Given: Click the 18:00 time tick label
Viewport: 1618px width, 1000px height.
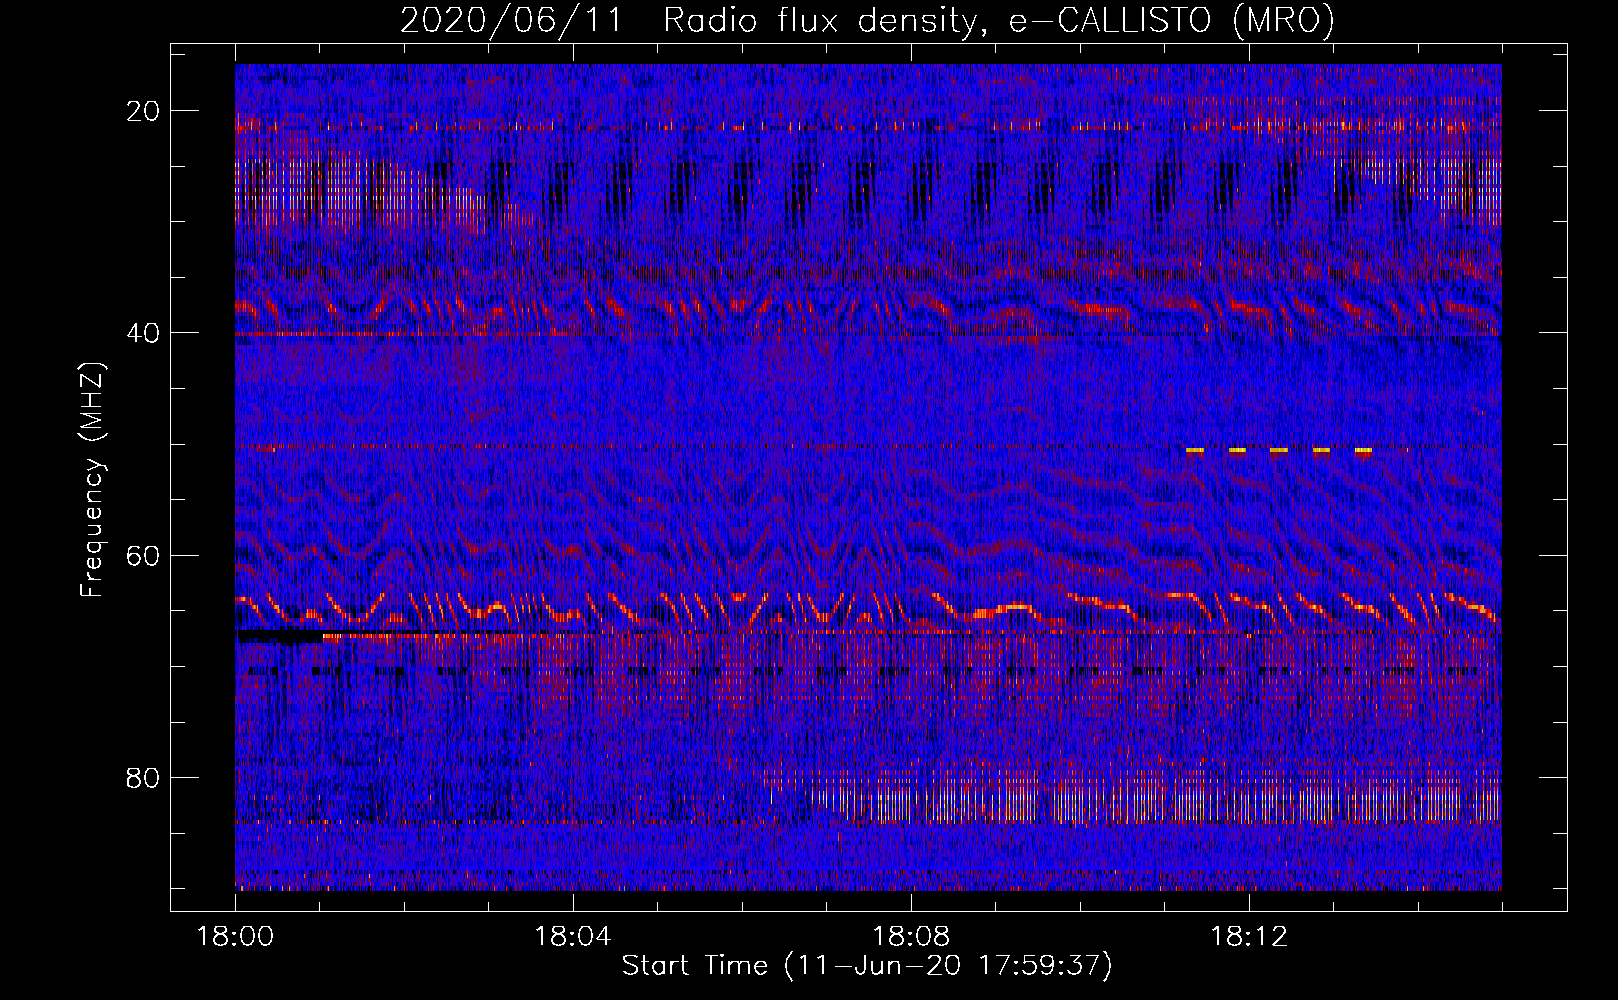Looking at the screenshot, I should click(235, 937).
